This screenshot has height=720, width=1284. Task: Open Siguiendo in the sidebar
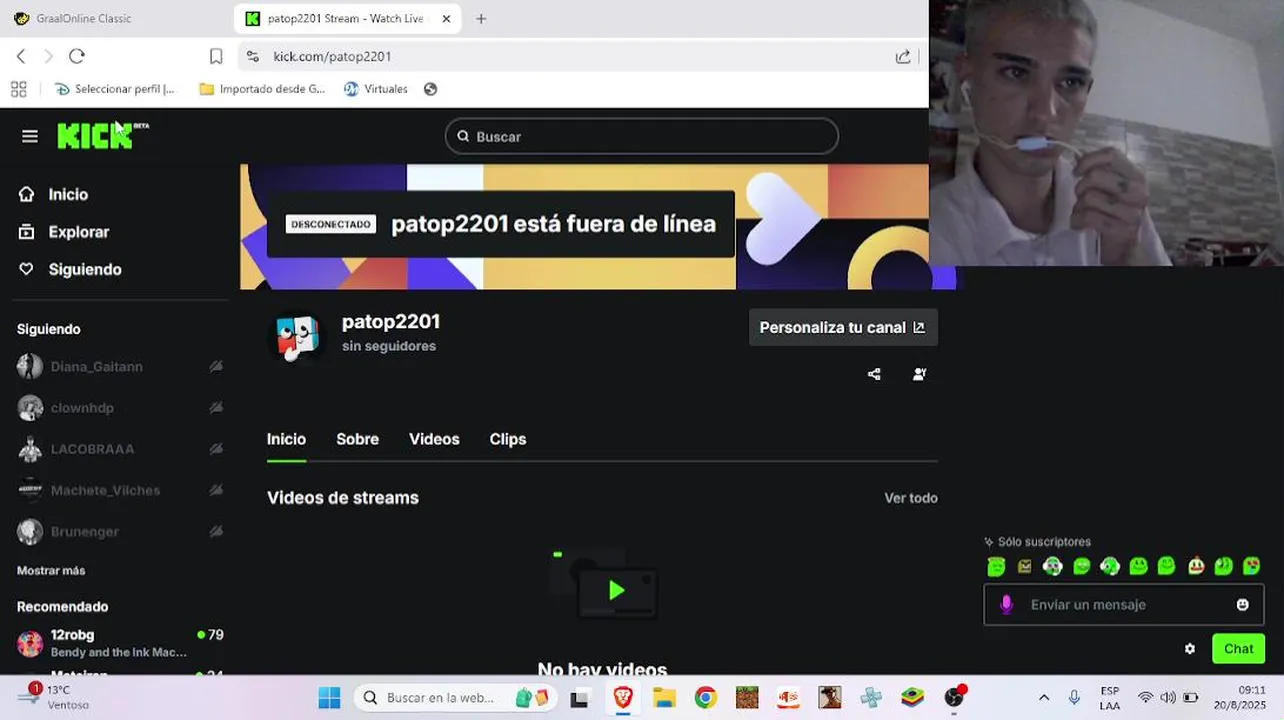pos(70,269)
